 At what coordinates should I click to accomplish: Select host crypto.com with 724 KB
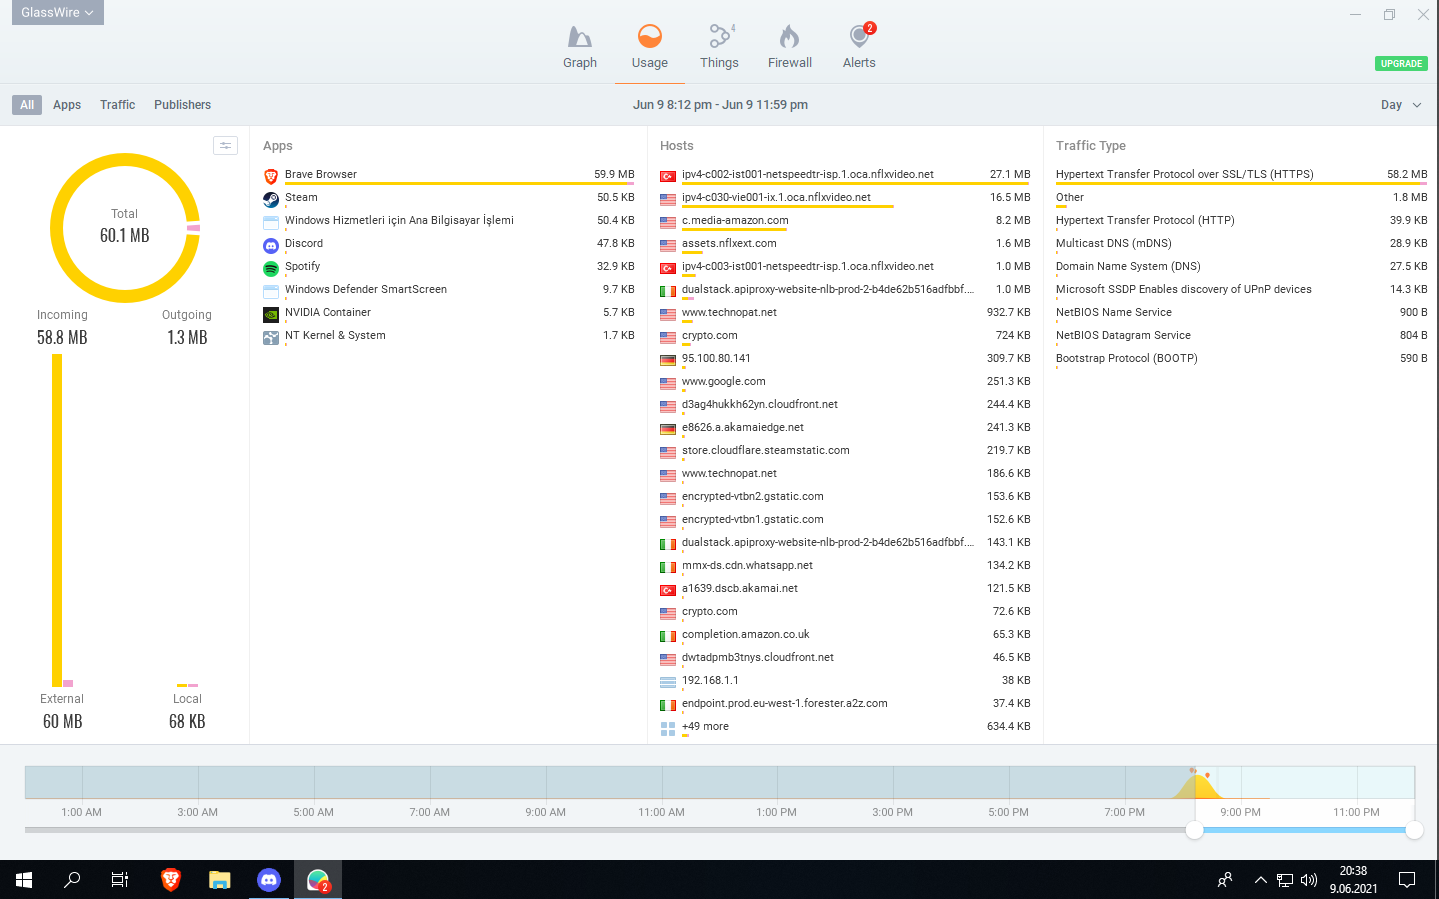pos(845,336)
